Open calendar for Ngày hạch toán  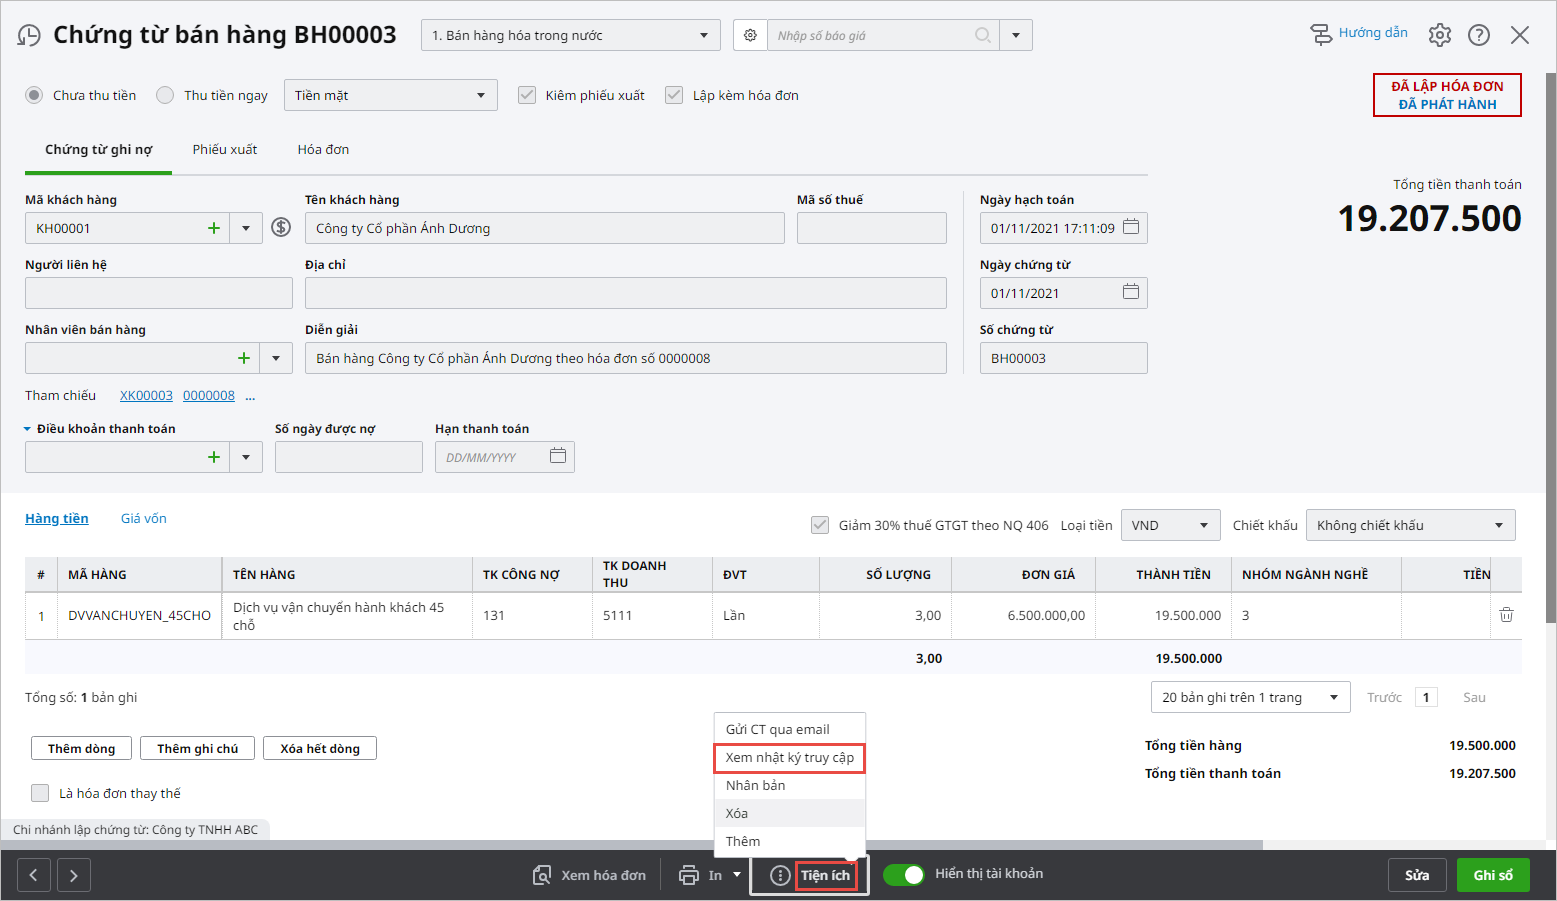tap(1131, 227)
